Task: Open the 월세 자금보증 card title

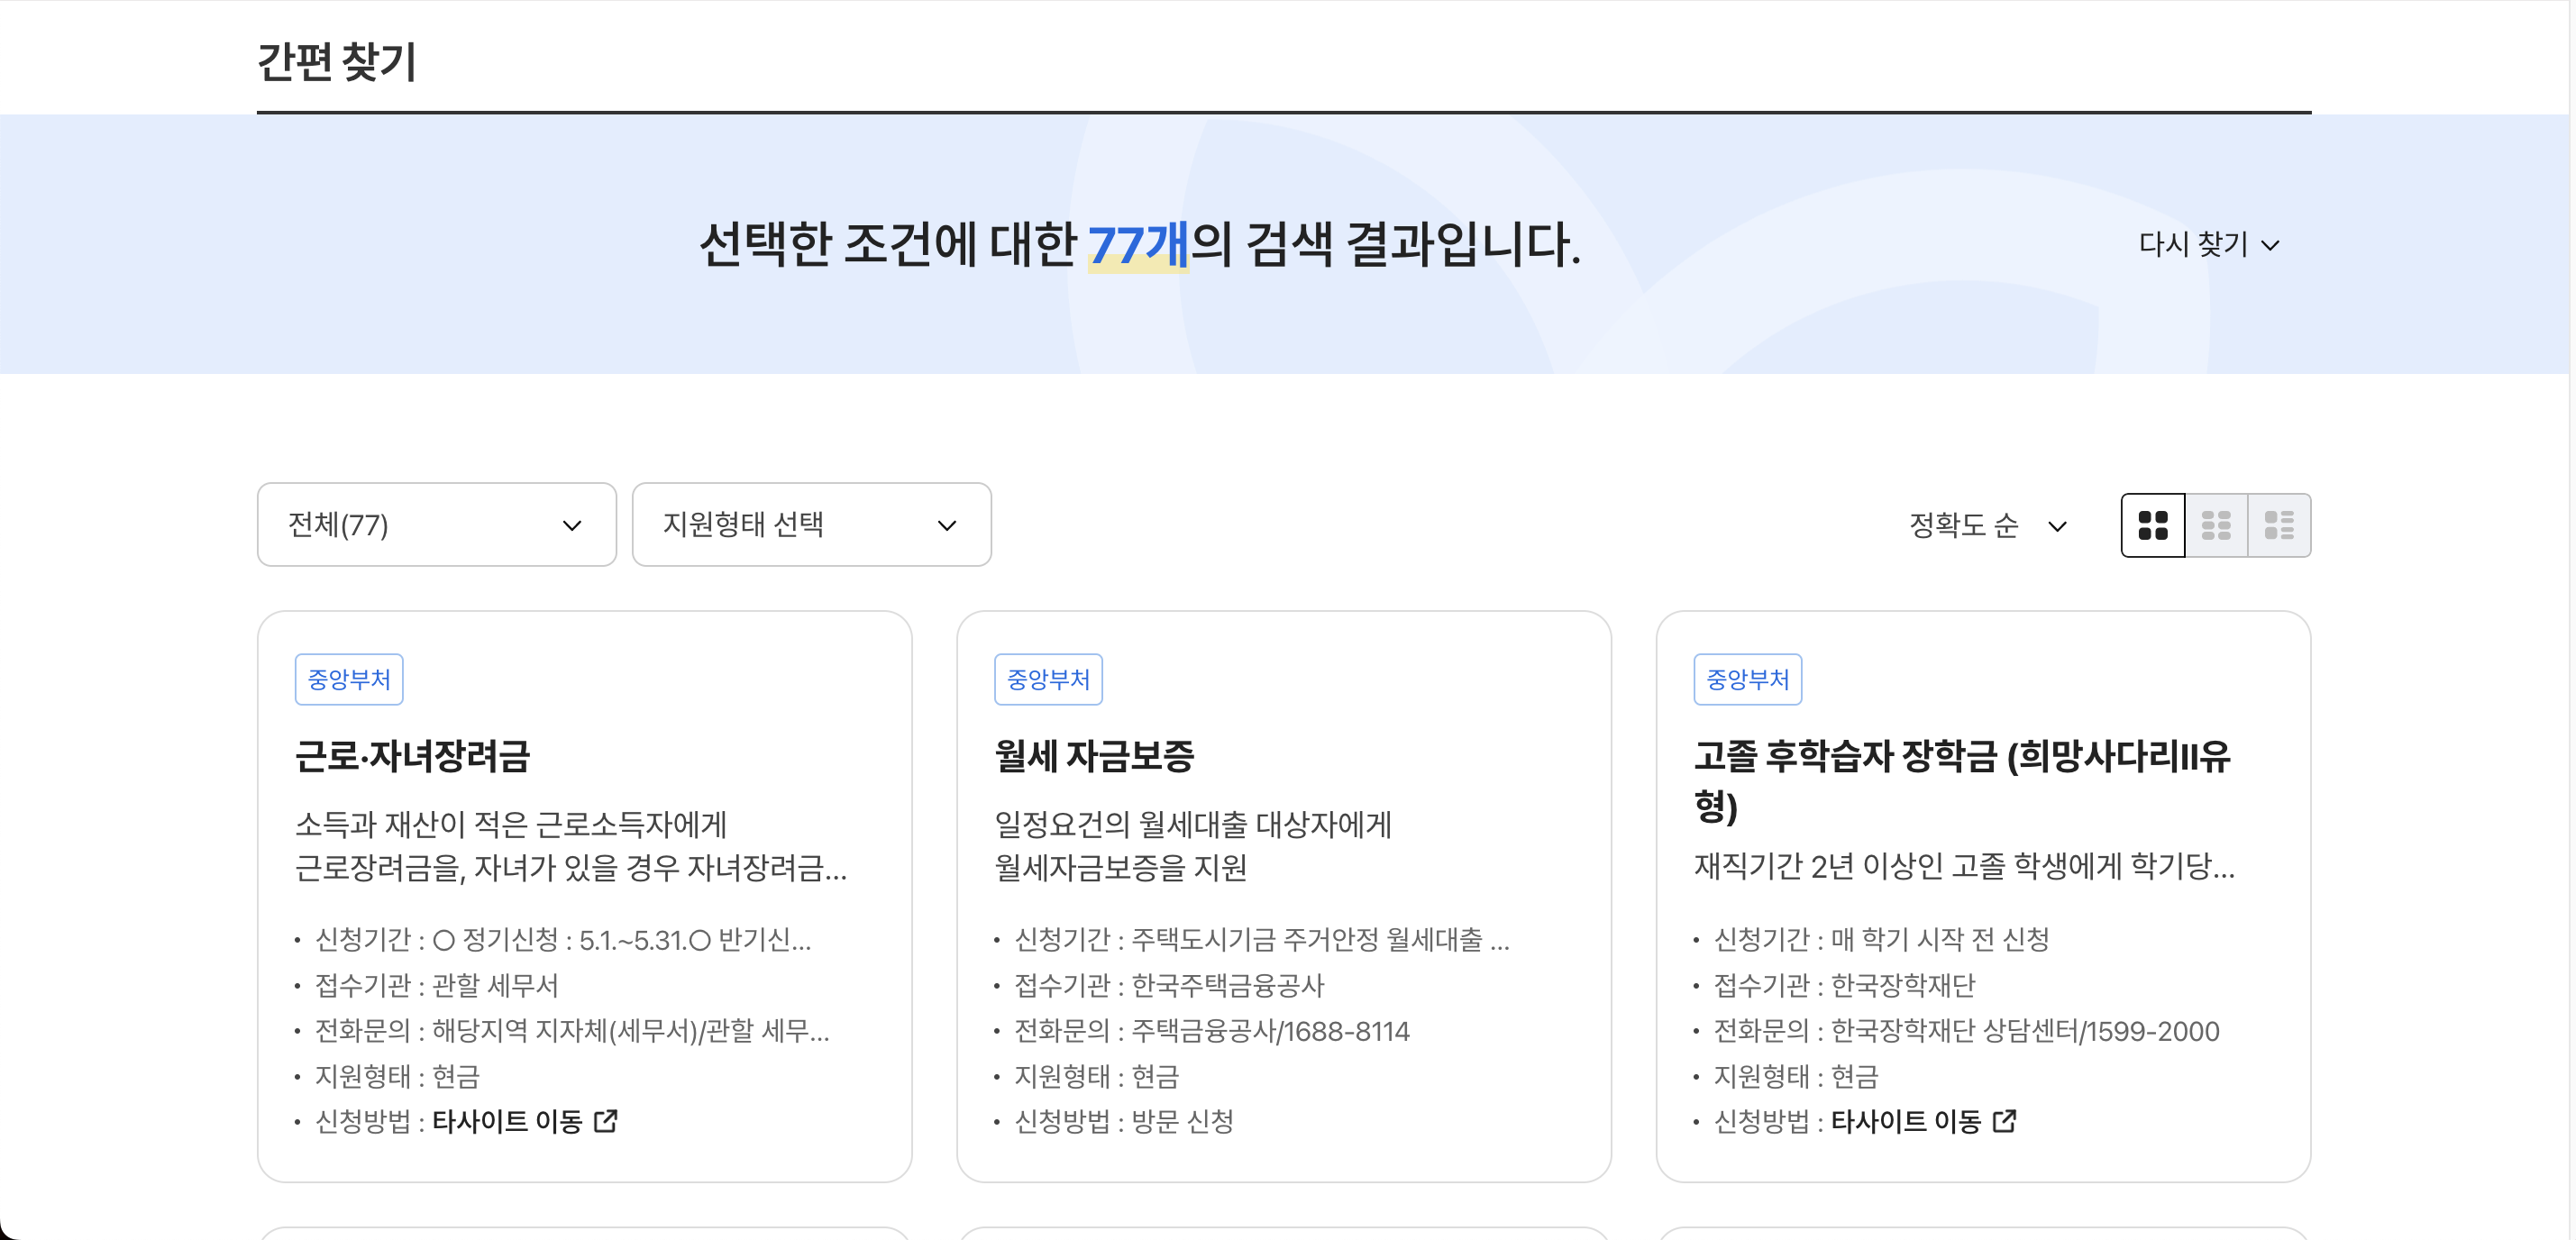Action: 1094,756
